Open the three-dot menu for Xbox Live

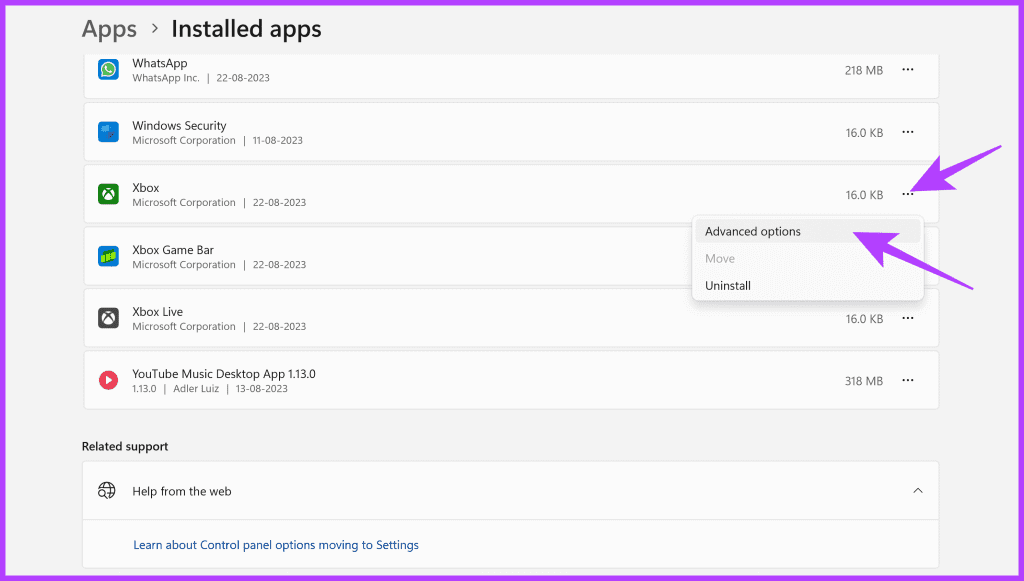(x=908, y=318)
